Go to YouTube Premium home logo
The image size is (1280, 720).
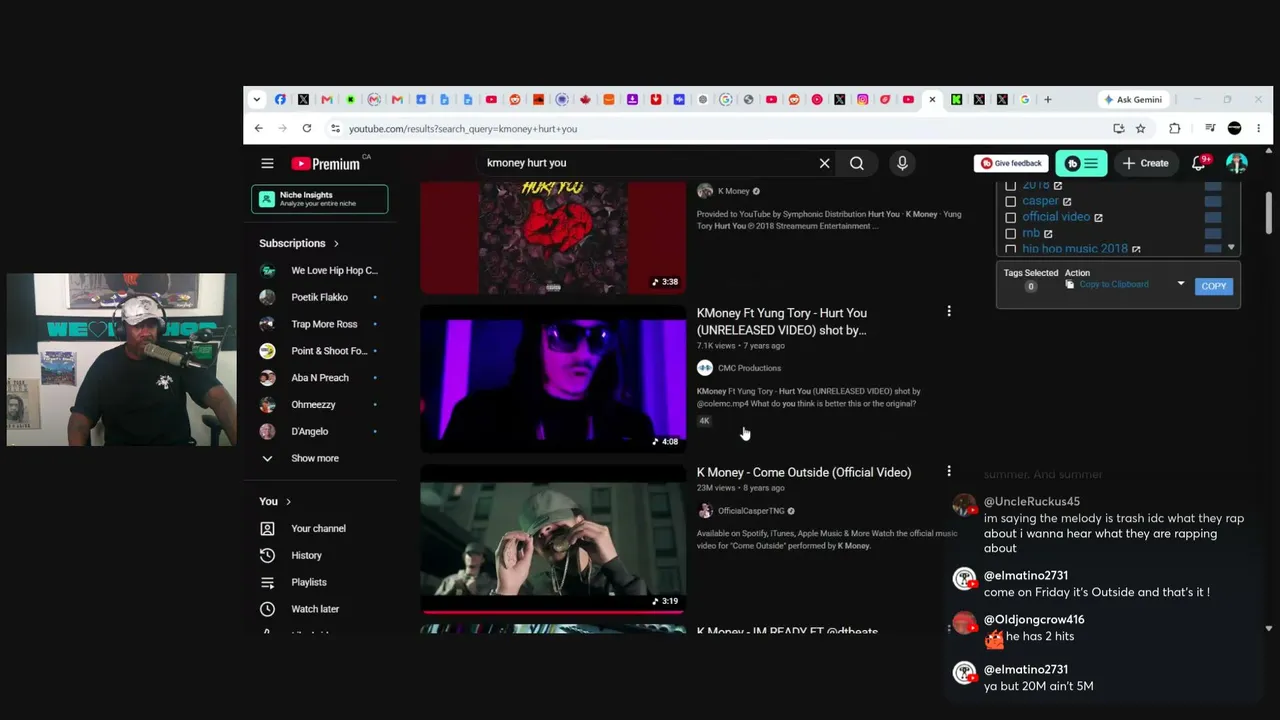pyautogui.click(x=325, y=163)
